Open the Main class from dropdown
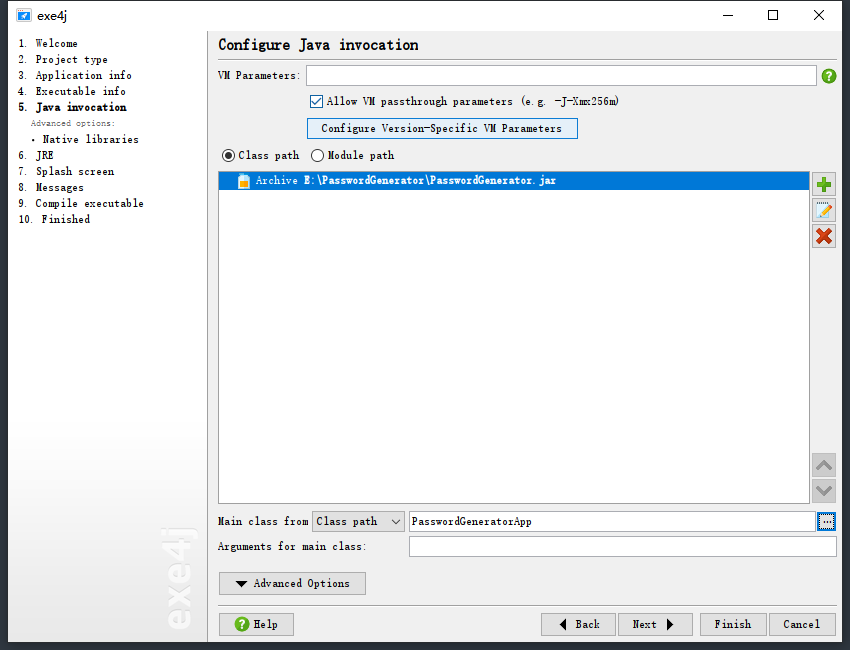 pos(358,522)
